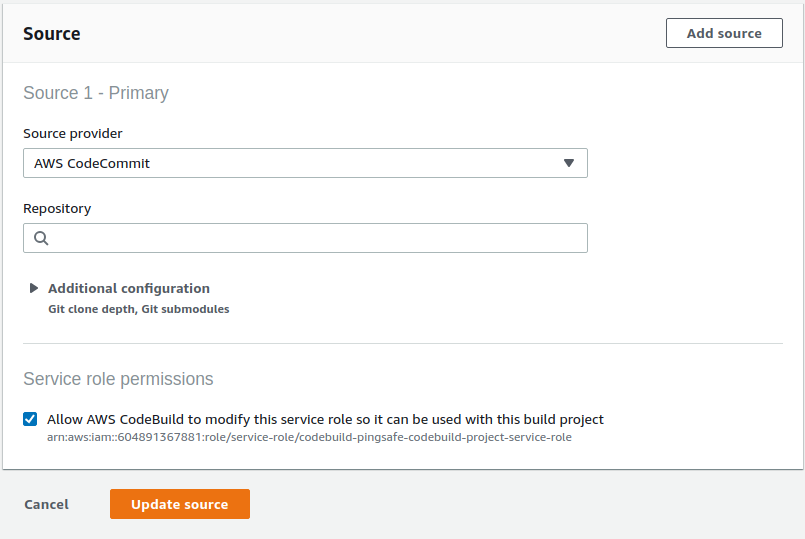Click the Repository search magnifier icon
Image resolution: width=805 pixels, height=539 pixels.
[41, 238]
